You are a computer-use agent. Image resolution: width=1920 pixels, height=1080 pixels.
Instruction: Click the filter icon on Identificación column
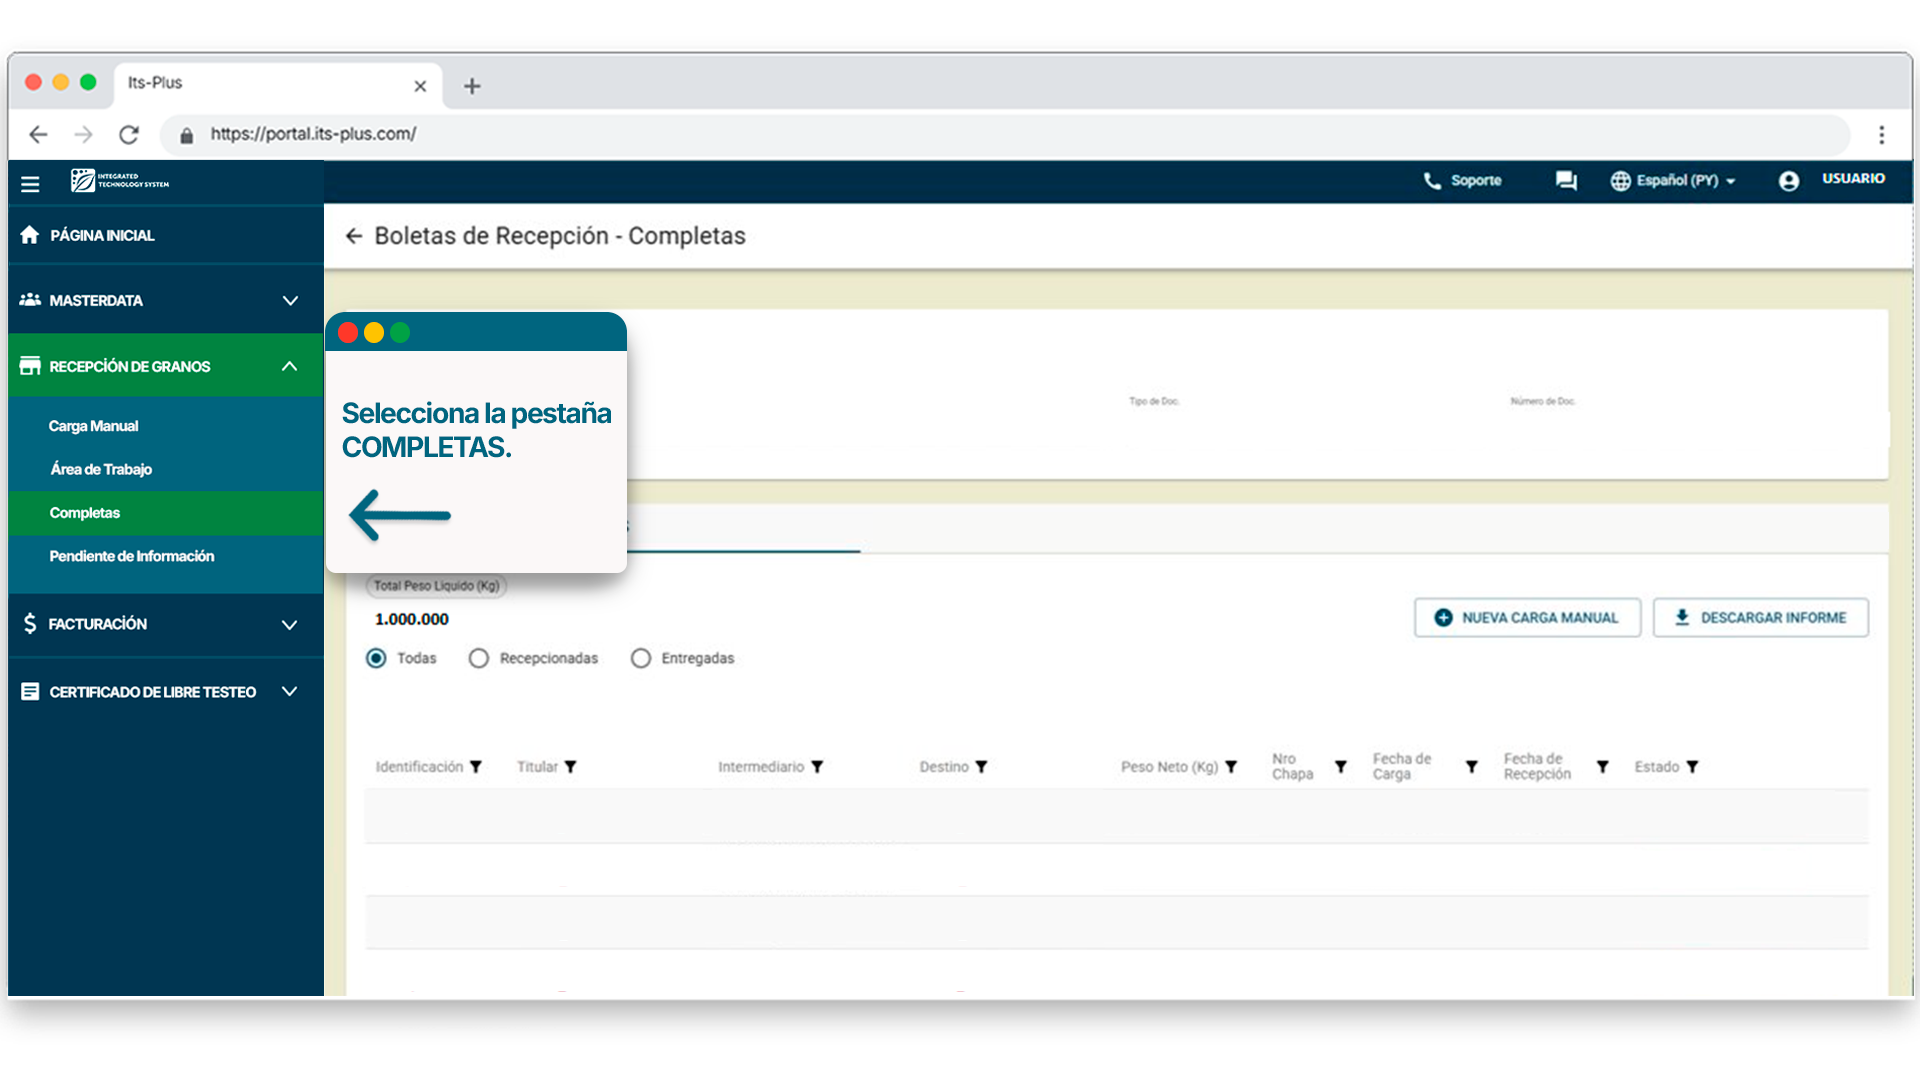[476, 767]
